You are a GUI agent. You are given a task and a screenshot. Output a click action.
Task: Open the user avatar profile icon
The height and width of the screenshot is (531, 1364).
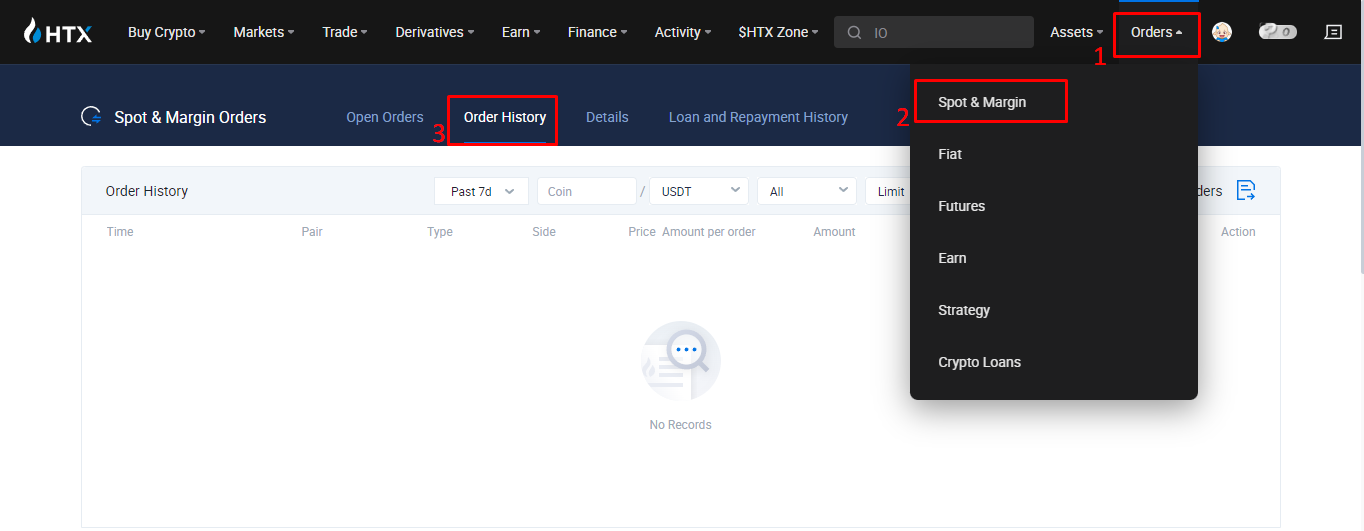tap(1221, 32)
